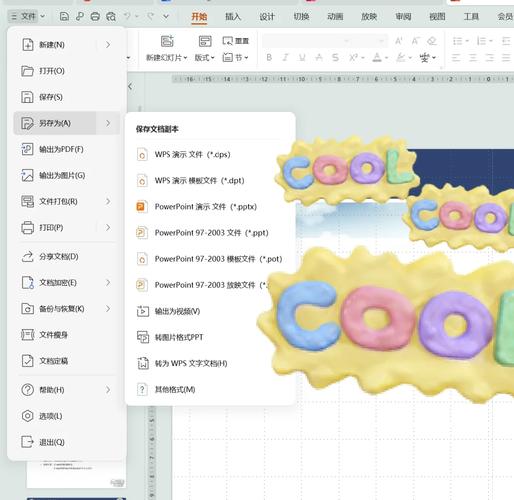
Task: Open the font color dropdown arrow
Action: click(x=386, y=58)
